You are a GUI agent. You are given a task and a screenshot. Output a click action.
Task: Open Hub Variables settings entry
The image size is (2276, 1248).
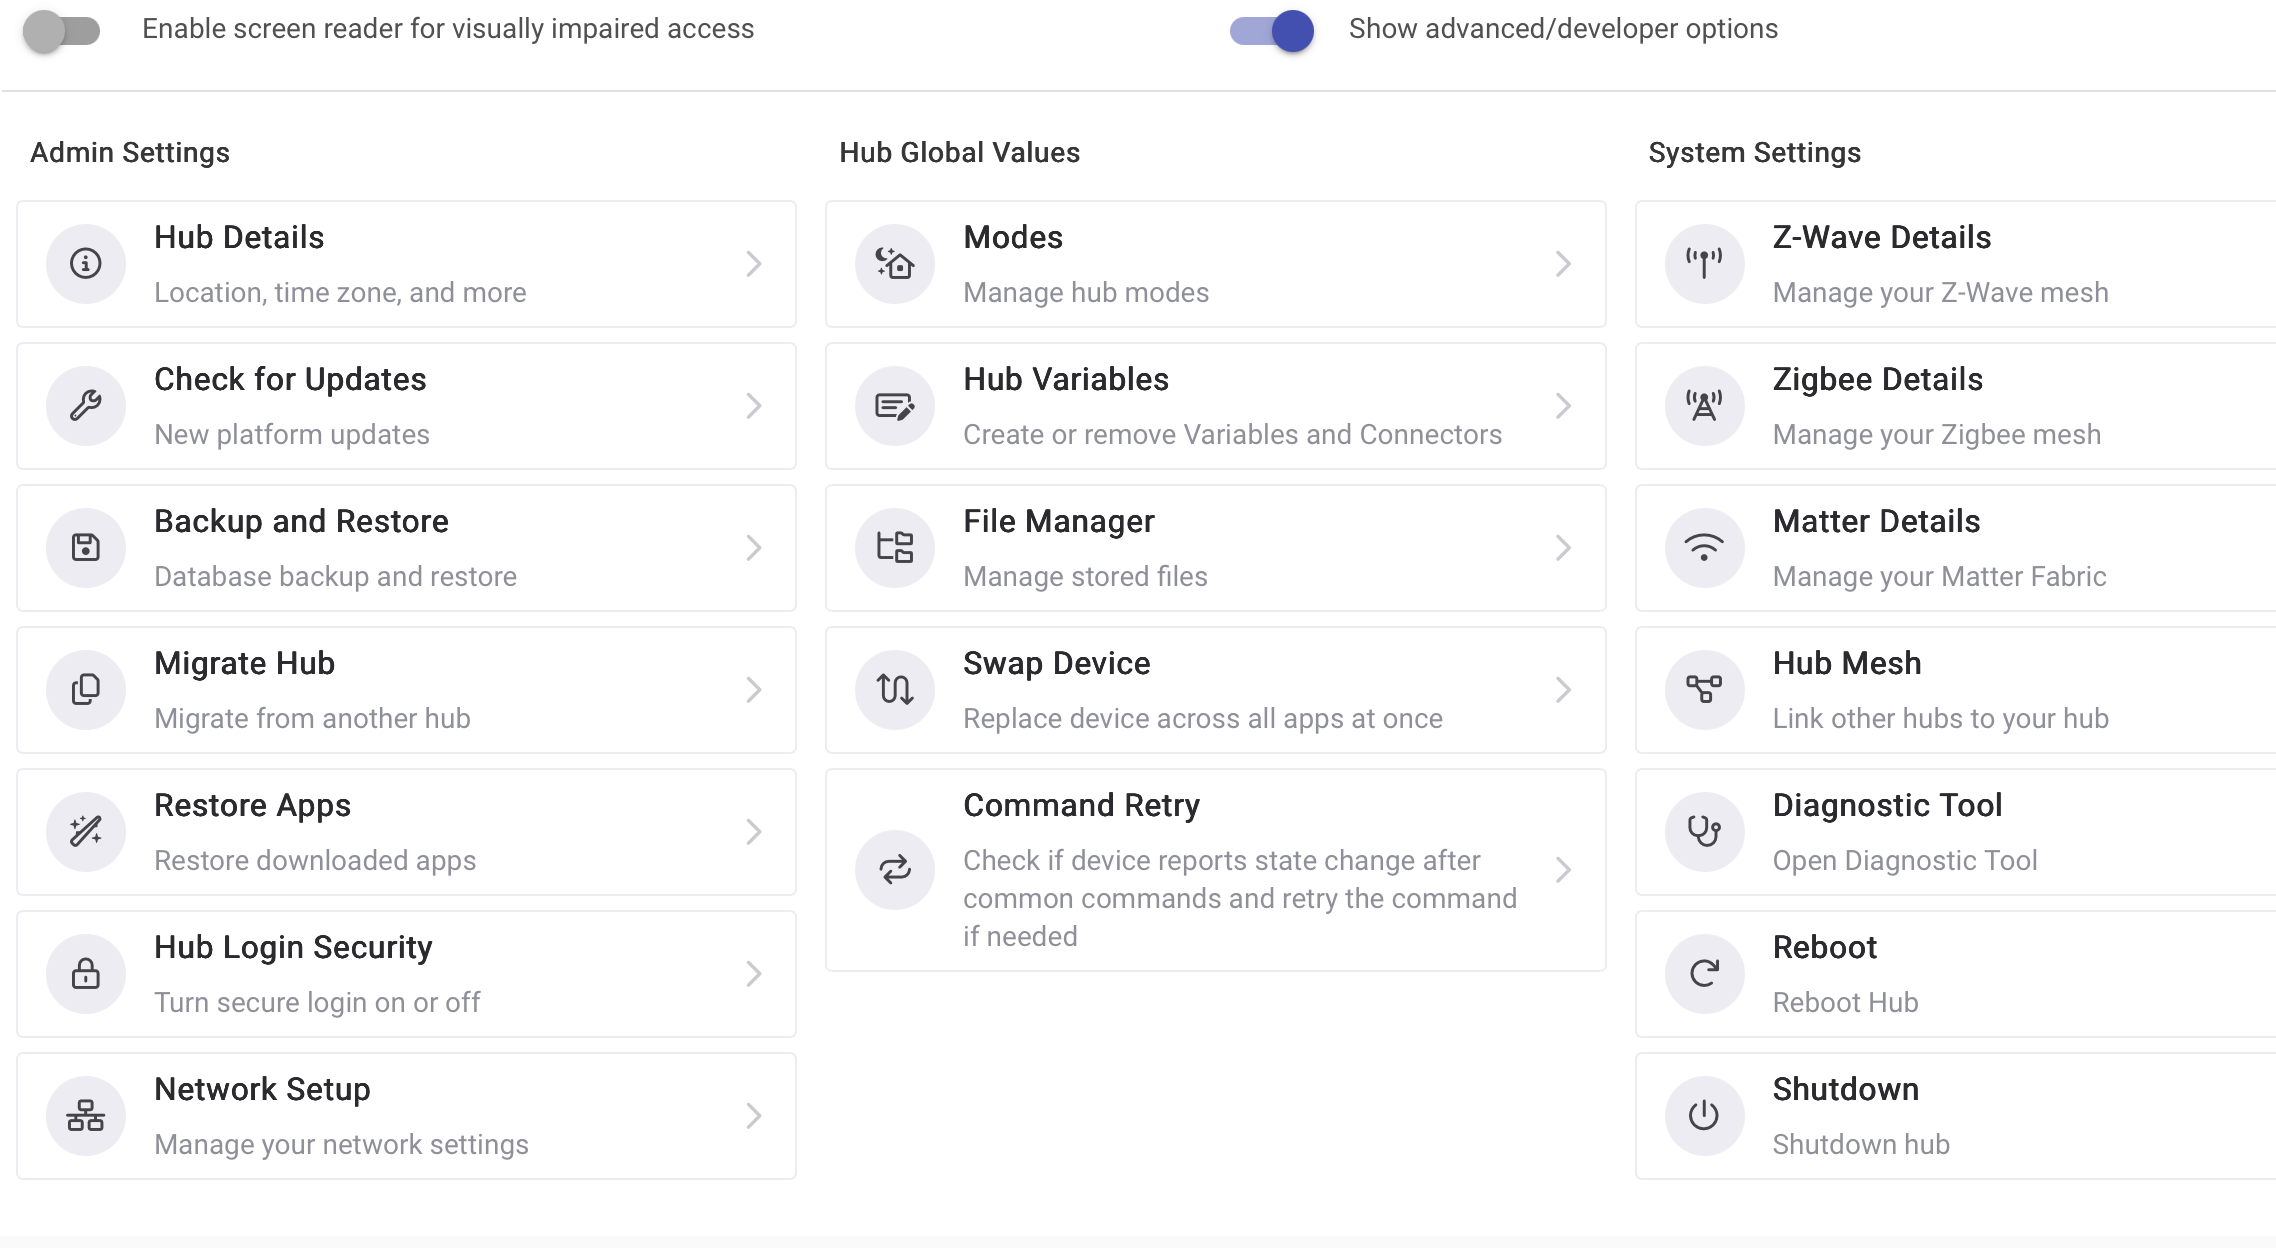click(1215, 406)
